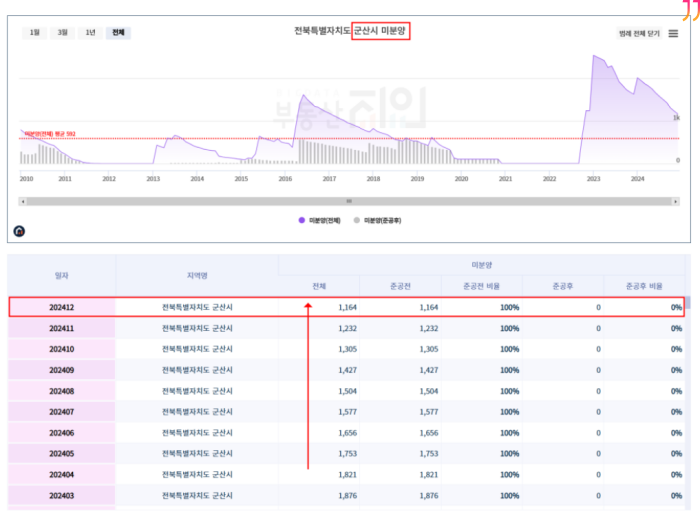Click the 2023 x-axis year label

(x=593, y=179)
